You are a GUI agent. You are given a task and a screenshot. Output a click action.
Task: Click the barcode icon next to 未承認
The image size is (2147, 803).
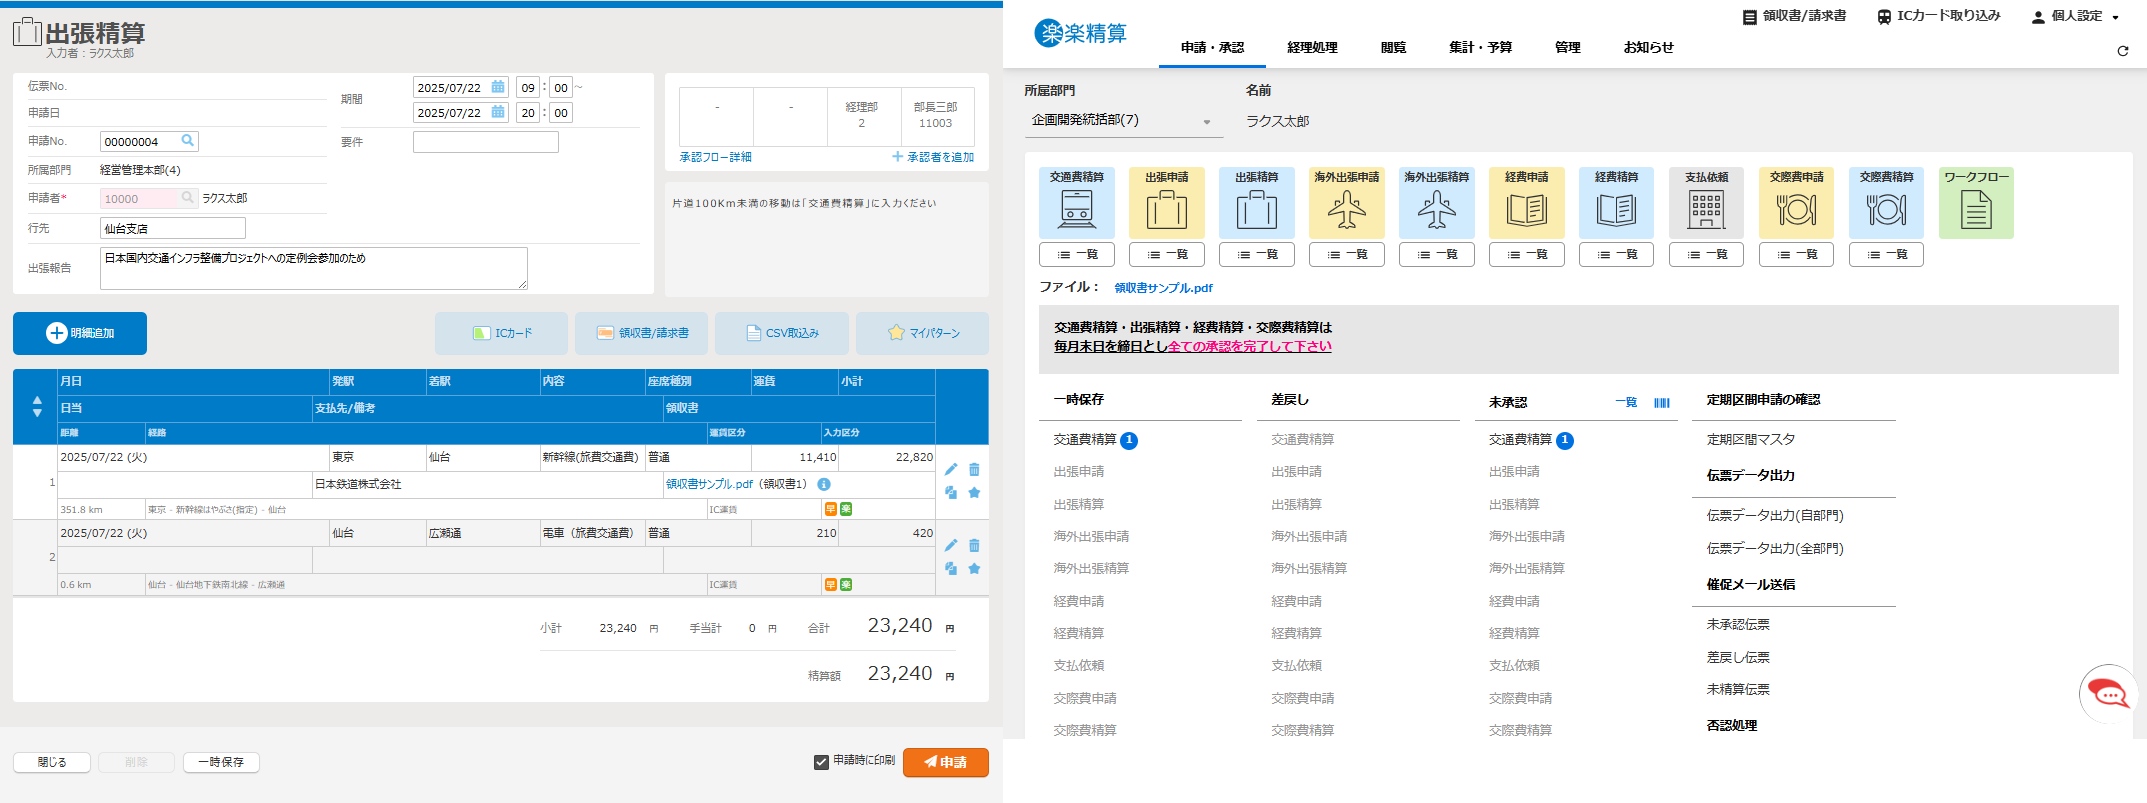pyautogui.click(x=1662, y=403)
